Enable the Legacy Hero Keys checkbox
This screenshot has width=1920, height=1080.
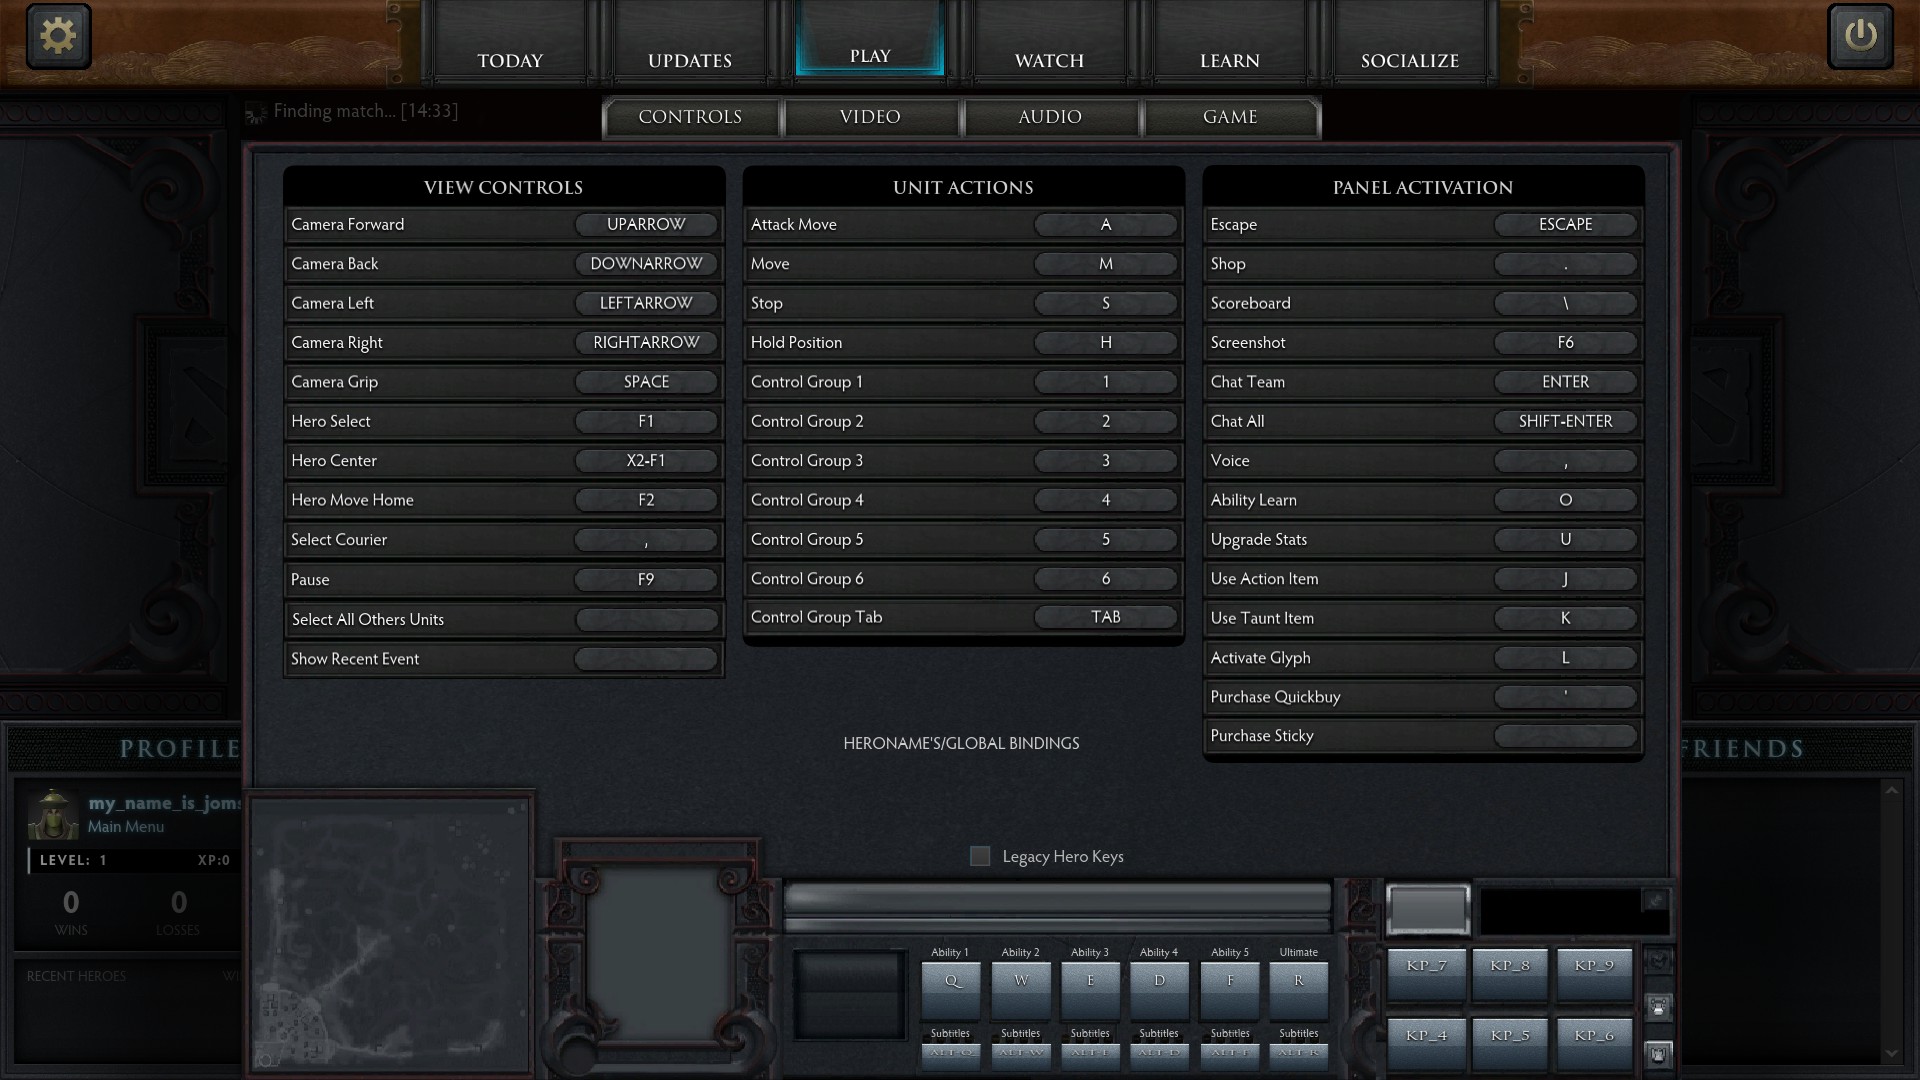click(x=980, y=856)
